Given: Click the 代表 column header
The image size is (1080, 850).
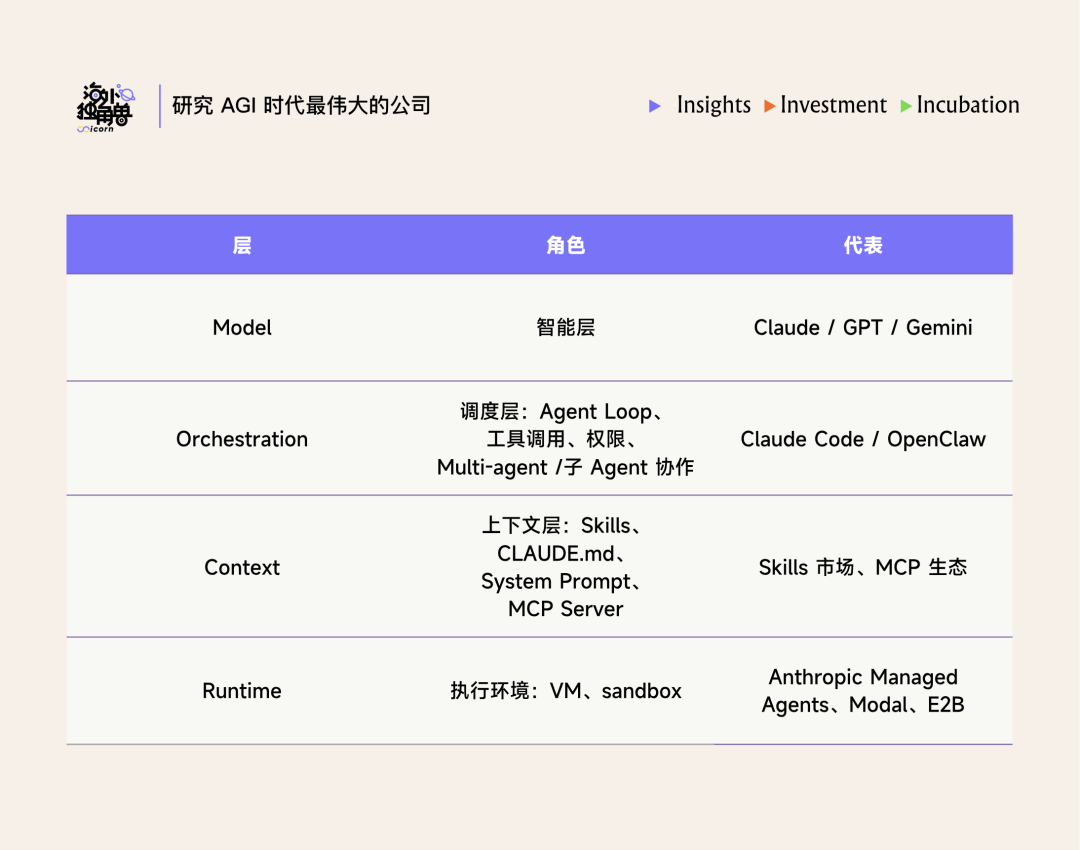Looking at the screenshot, I should coord(863,245).
